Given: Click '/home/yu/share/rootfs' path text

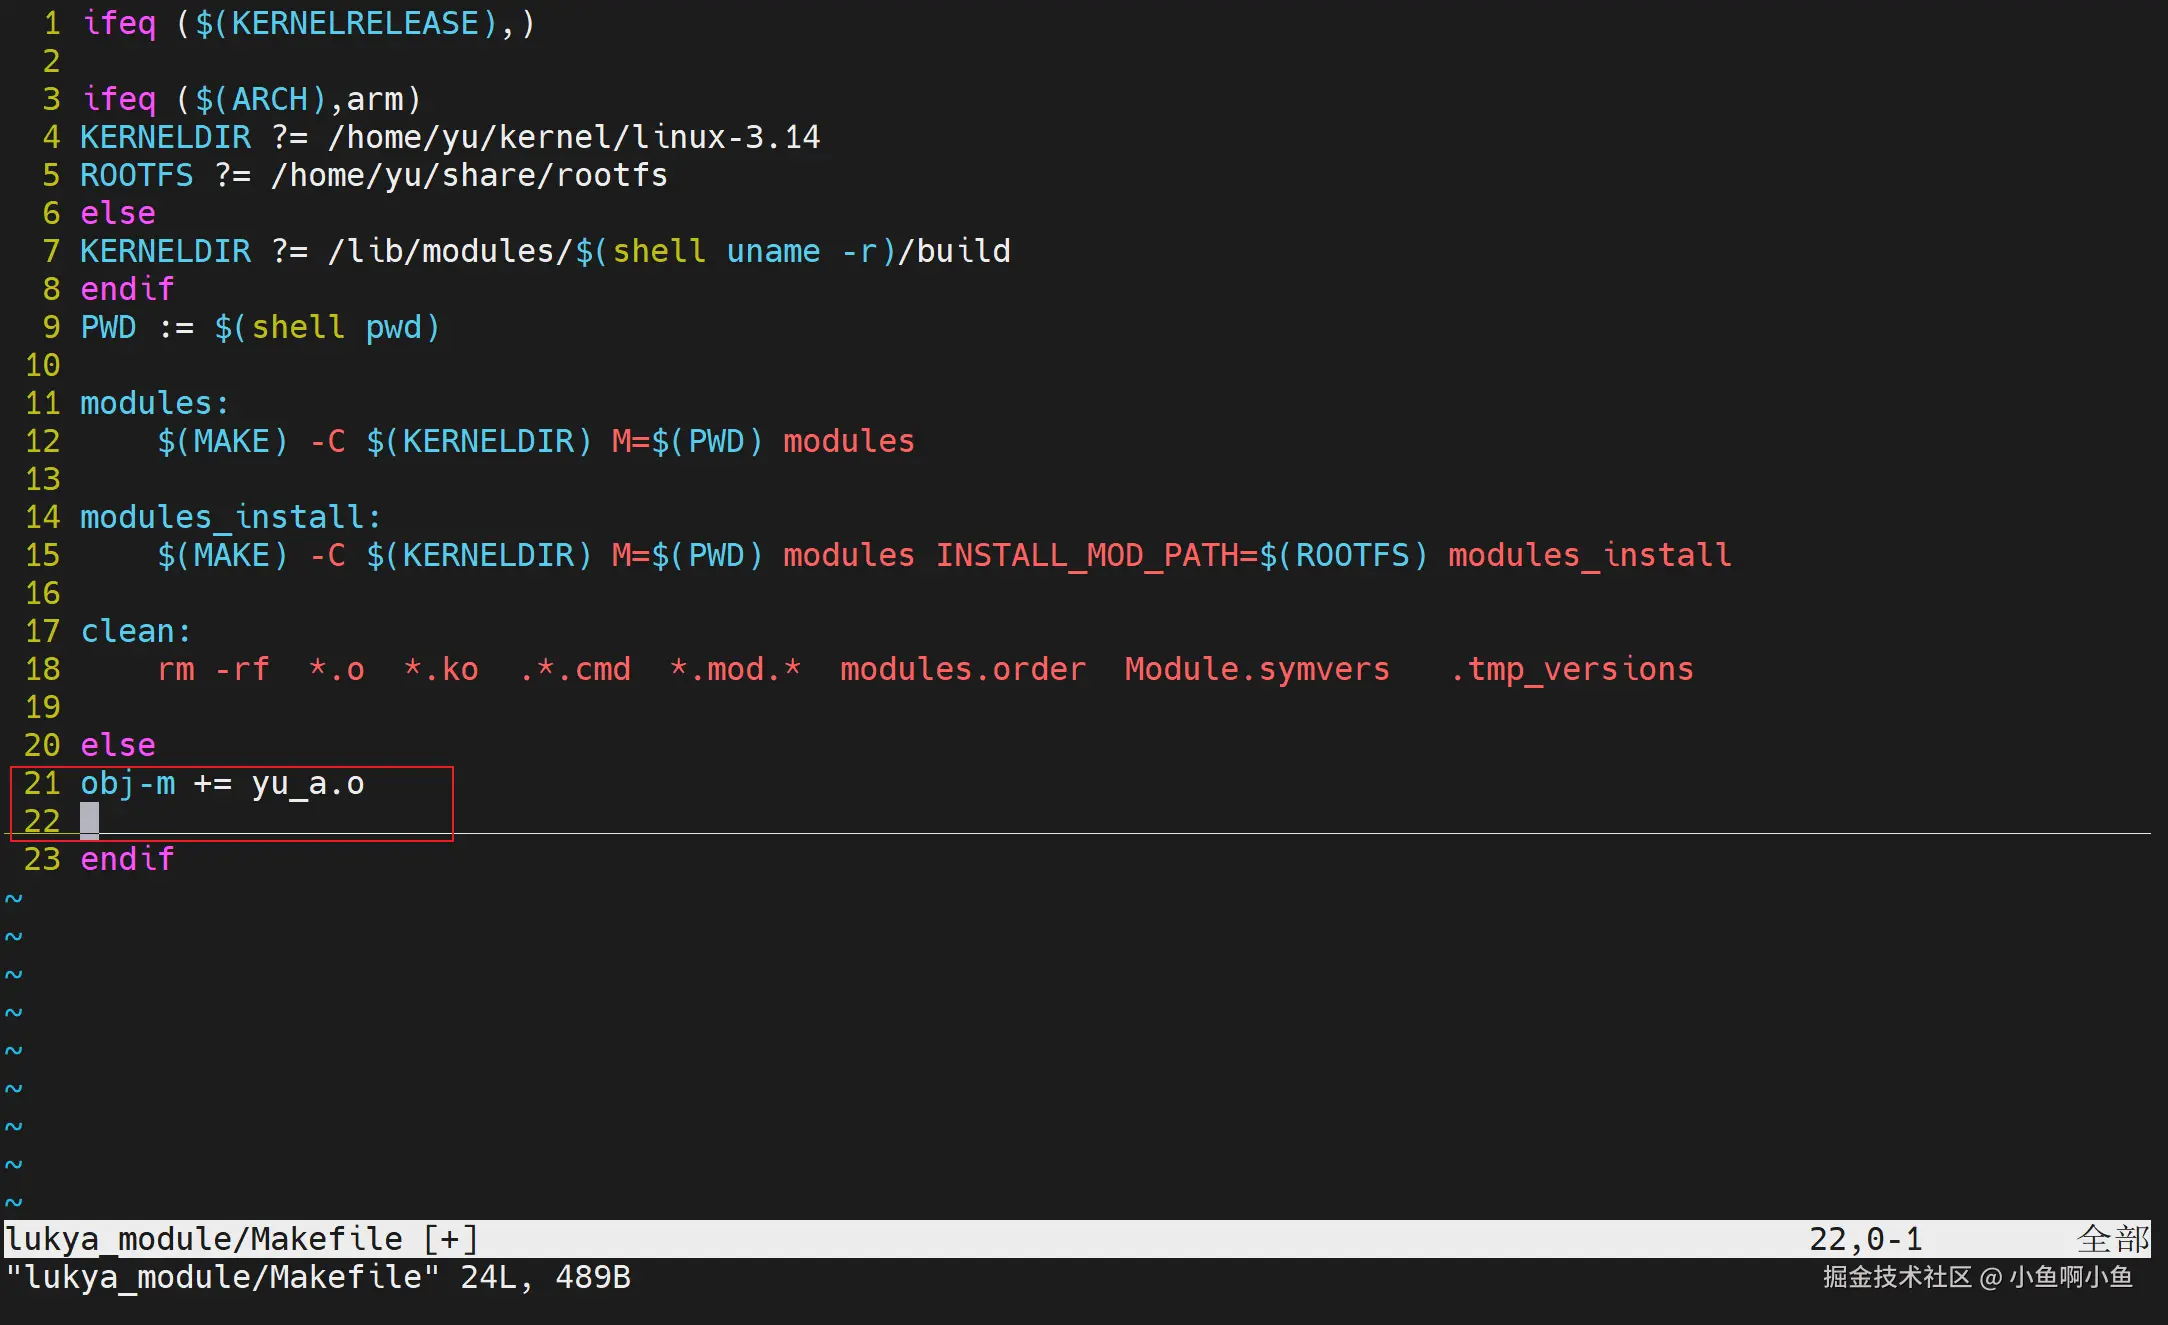Looking at the screenshot, I should click(x=469, y=175).
